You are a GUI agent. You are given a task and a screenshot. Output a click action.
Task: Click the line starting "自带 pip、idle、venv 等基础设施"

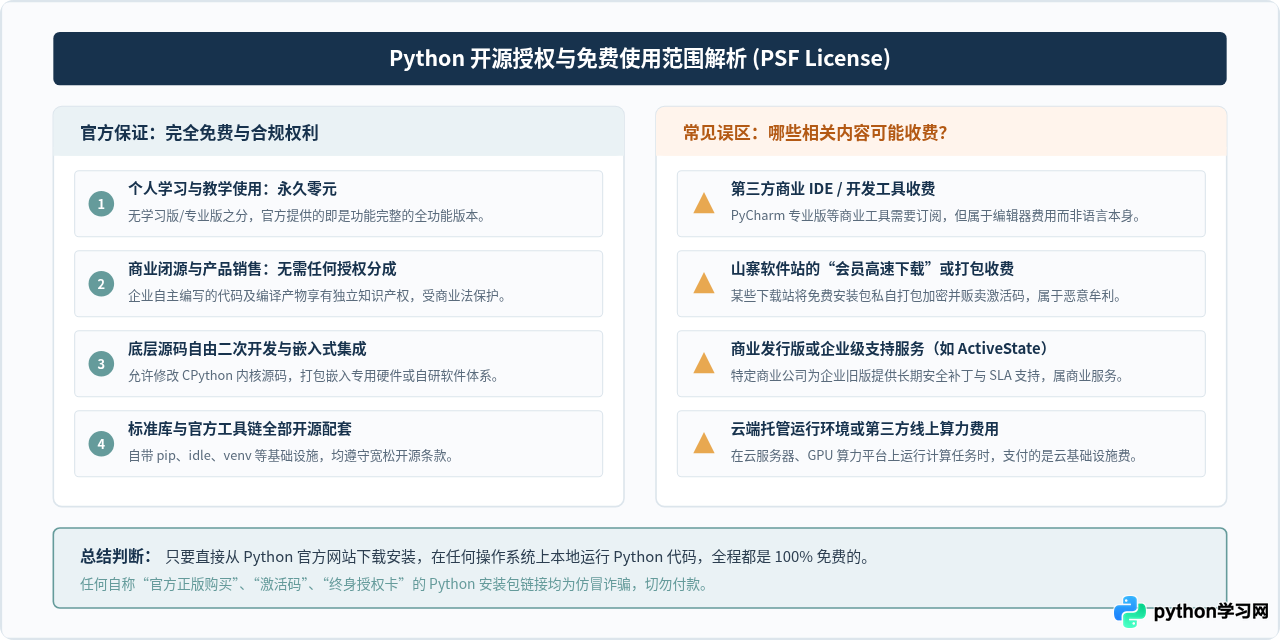click(x=292, y=456)
